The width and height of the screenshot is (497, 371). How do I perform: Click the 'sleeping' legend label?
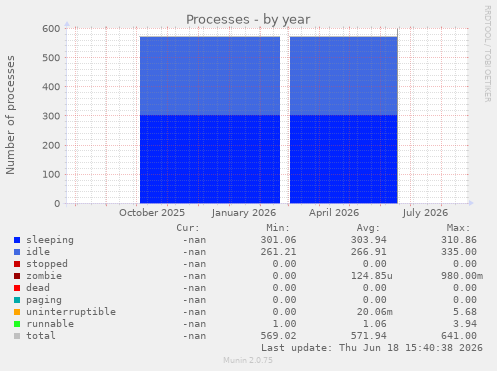coord(50,240)
